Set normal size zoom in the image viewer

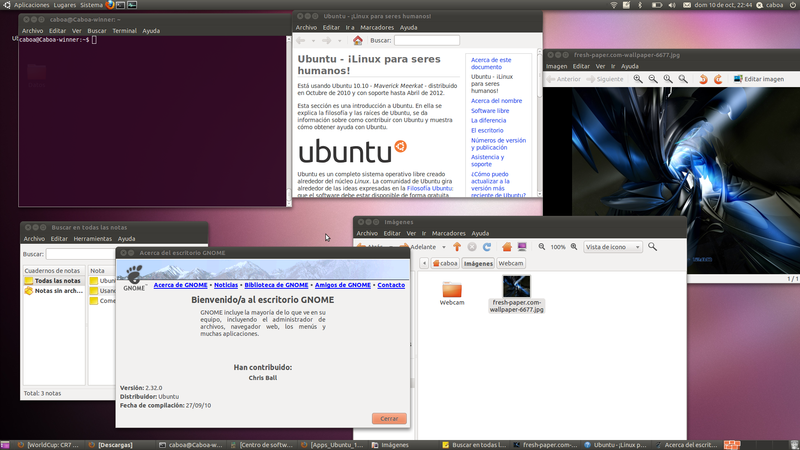pyautogui.click(x=668, y=79)
